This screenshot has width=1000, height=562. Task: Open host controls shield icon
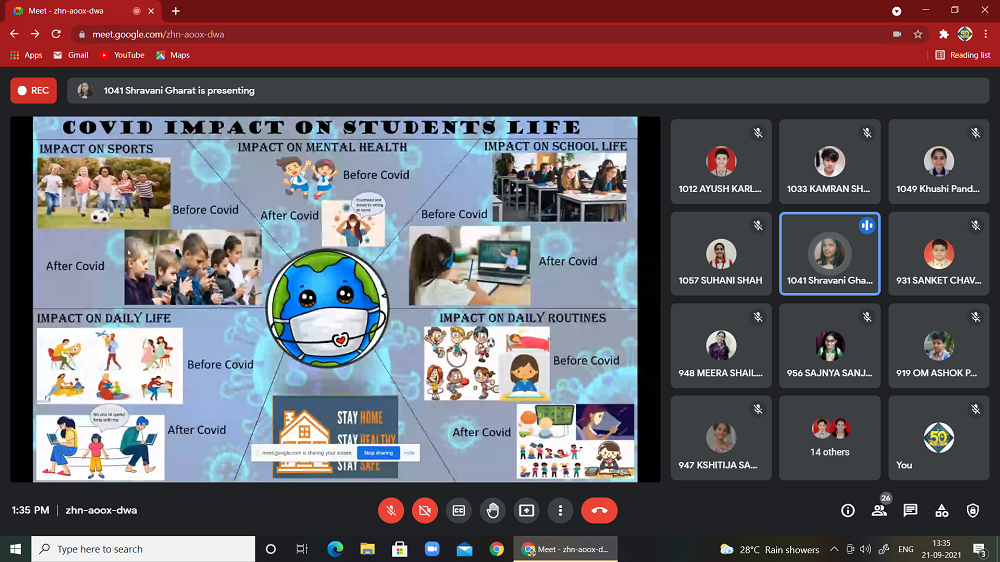pos(973,510)
